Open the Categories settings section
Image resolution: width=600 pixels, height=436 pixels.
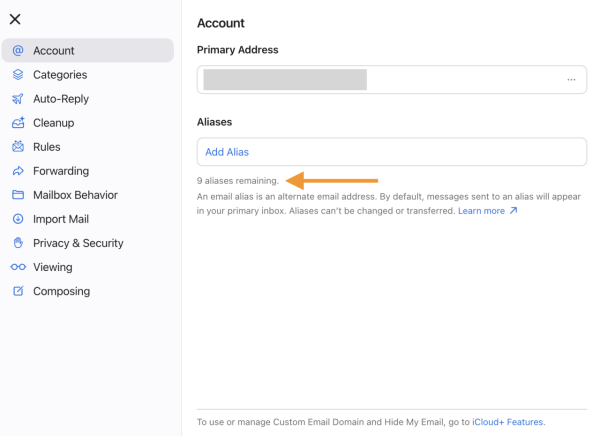pos(88,75)
